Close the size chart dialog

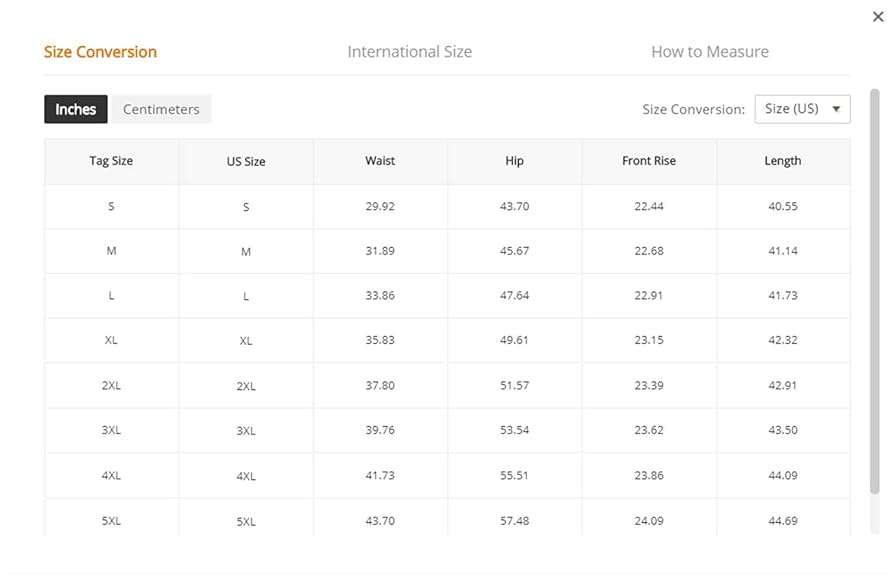click(x=878, y=16)
